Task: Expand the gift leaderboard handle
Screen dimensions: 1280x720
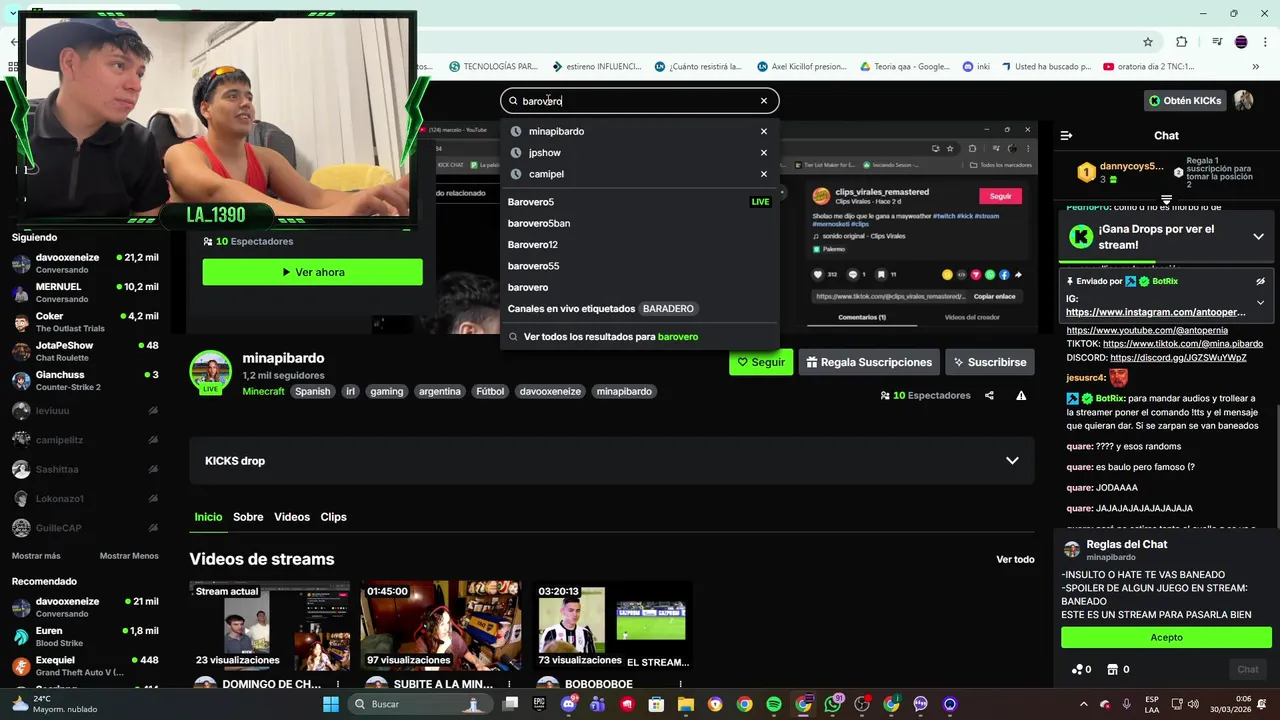Action: 1166,199
